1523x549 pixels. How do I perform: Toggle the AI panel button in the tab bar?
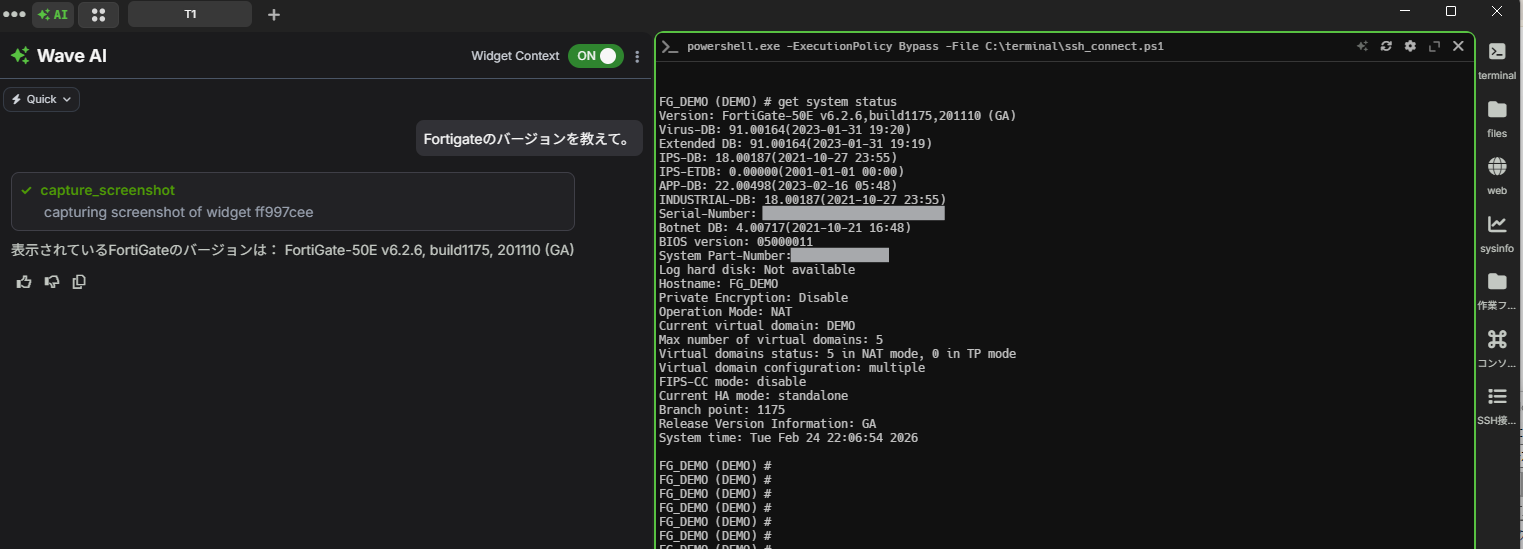pos(53,15)
